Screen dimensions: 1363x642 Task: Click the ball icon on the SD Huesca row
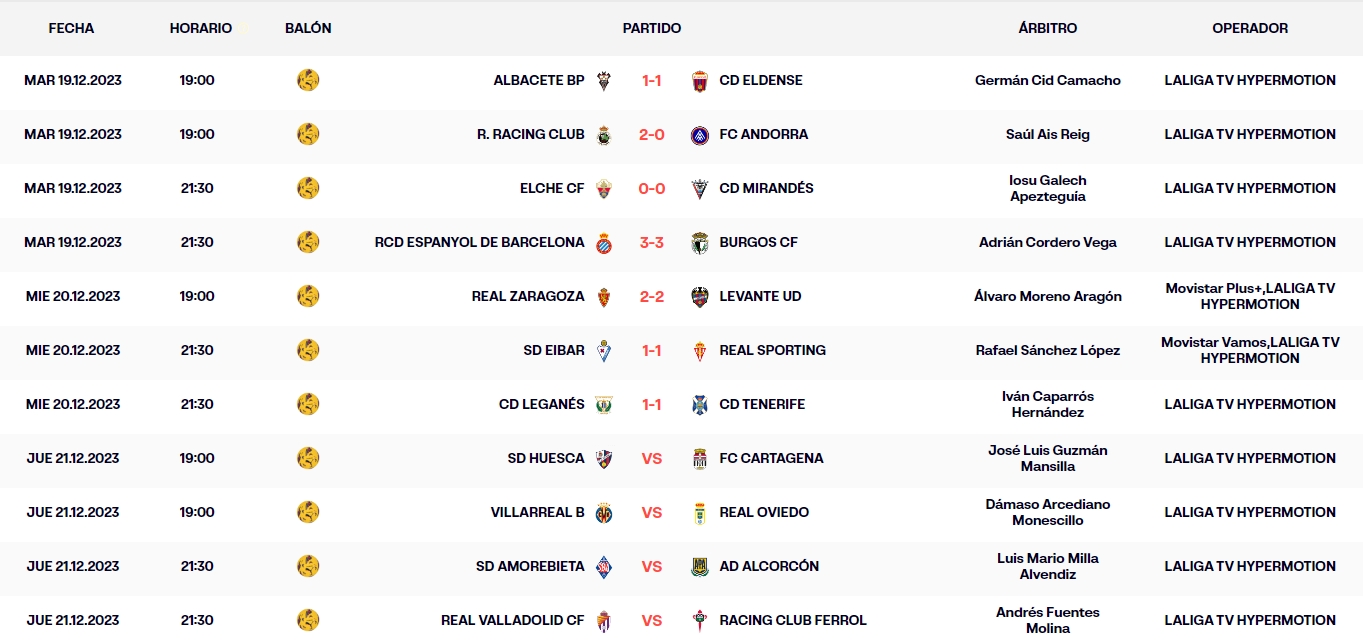click(x=308, y=458)
